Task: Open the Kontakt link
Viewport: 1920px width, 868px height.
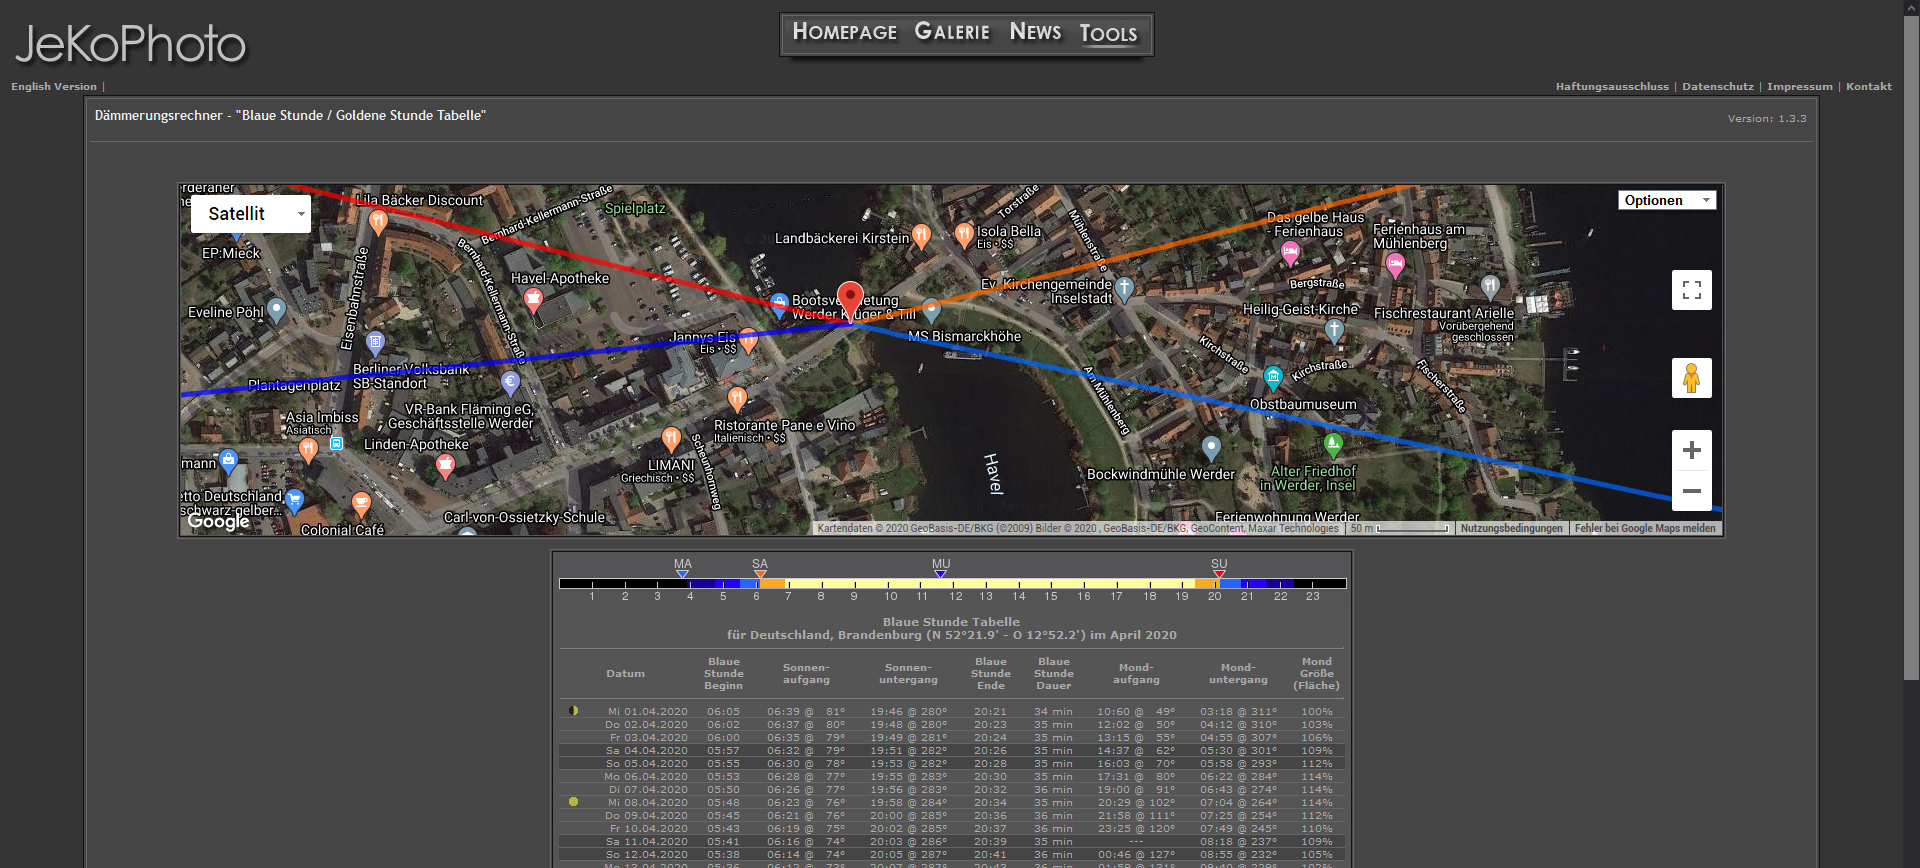Action: [x=1869, y=87]
